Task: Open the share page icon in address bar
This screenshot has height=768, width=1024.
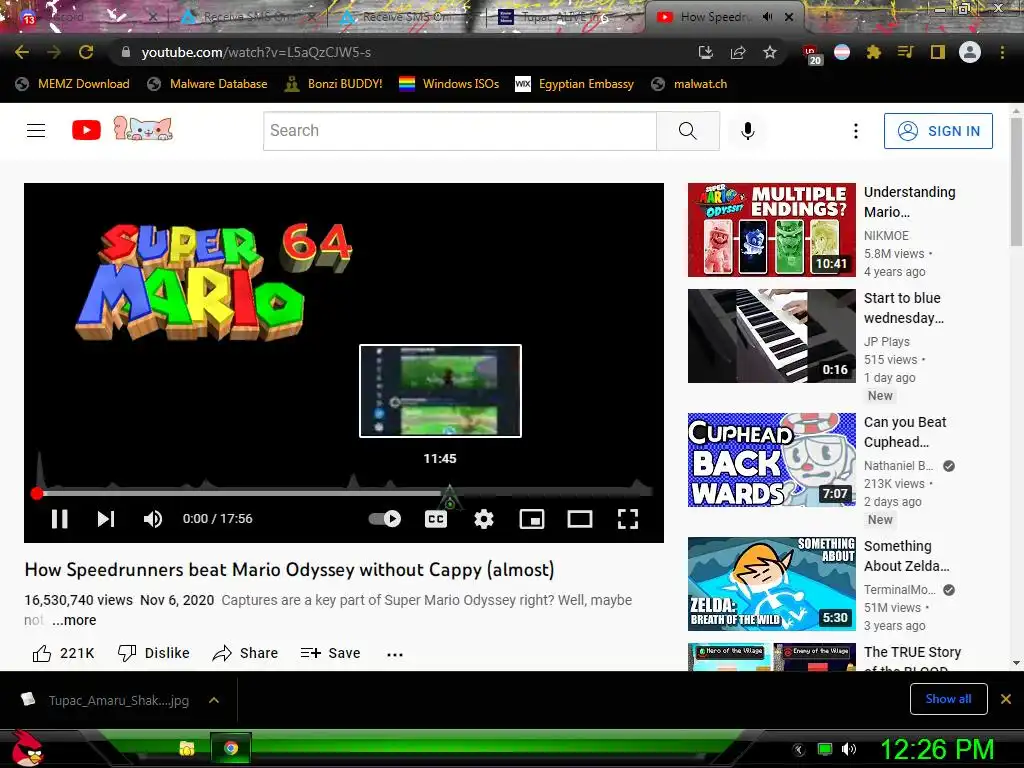Action: tap(738, 52)
